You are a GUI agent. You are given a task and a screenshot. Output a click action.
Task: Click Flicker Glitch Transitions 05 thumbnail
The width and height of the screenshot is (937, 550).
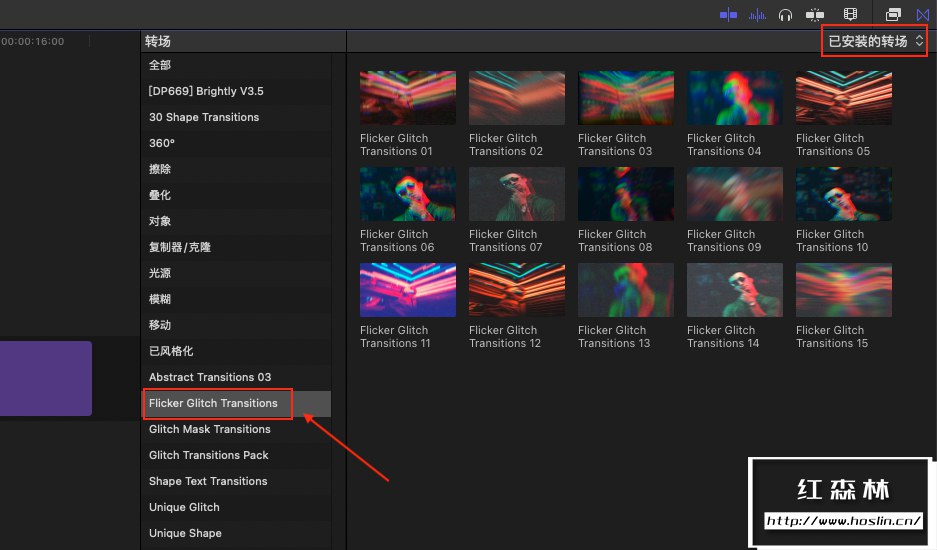(x=844, y=98)
